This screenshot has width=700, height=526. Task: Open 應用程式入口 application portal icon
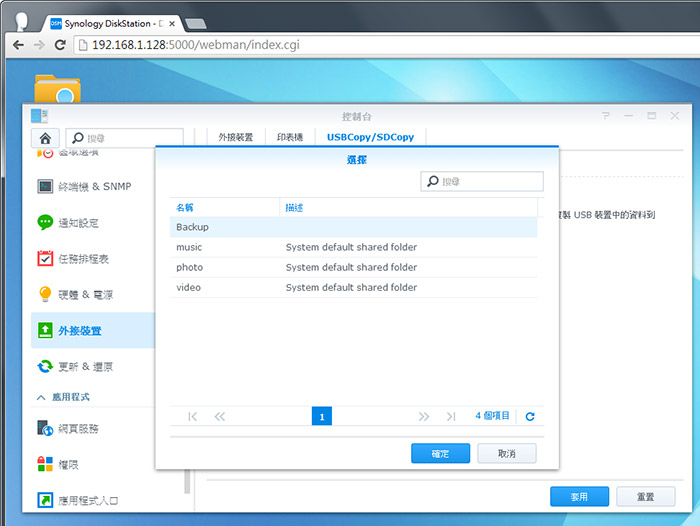45,500
